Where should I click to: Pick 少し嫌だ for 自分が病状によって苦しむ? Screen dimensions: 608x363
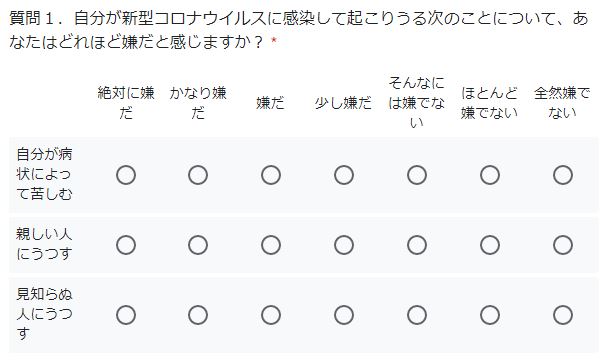point(344,175)
